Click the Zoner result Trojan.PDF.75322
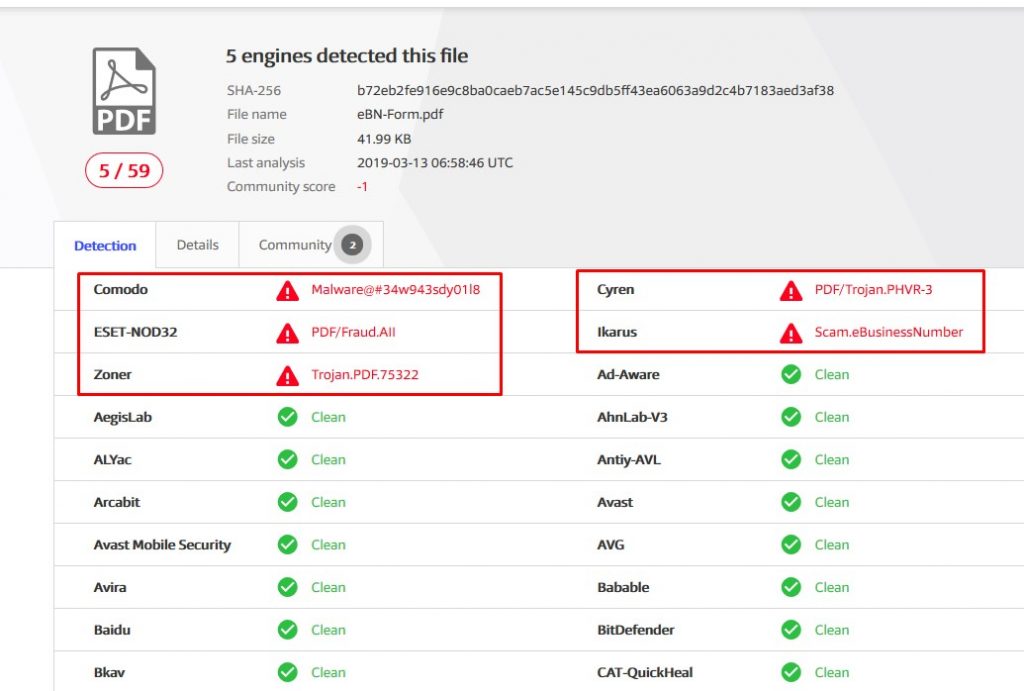The image size is (1024, 691). [364, 374]
